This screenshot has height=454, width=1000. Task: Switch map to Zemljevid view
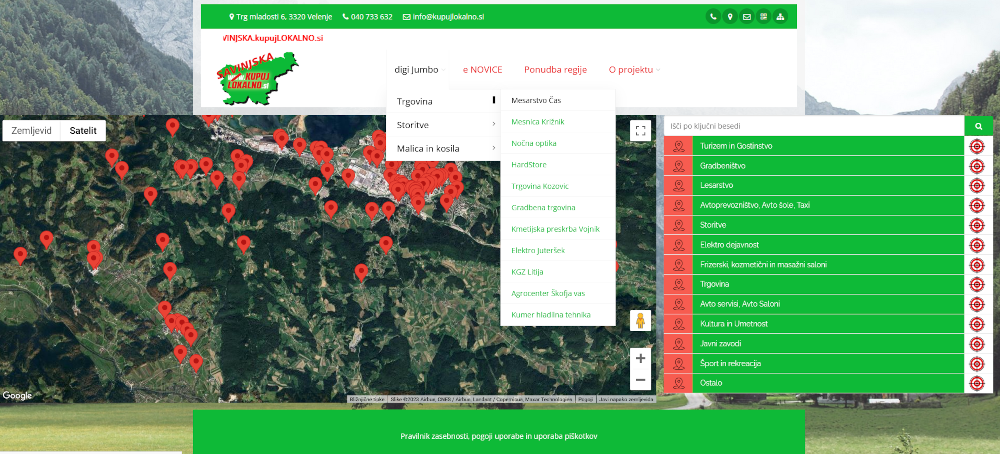coord(32,131)
